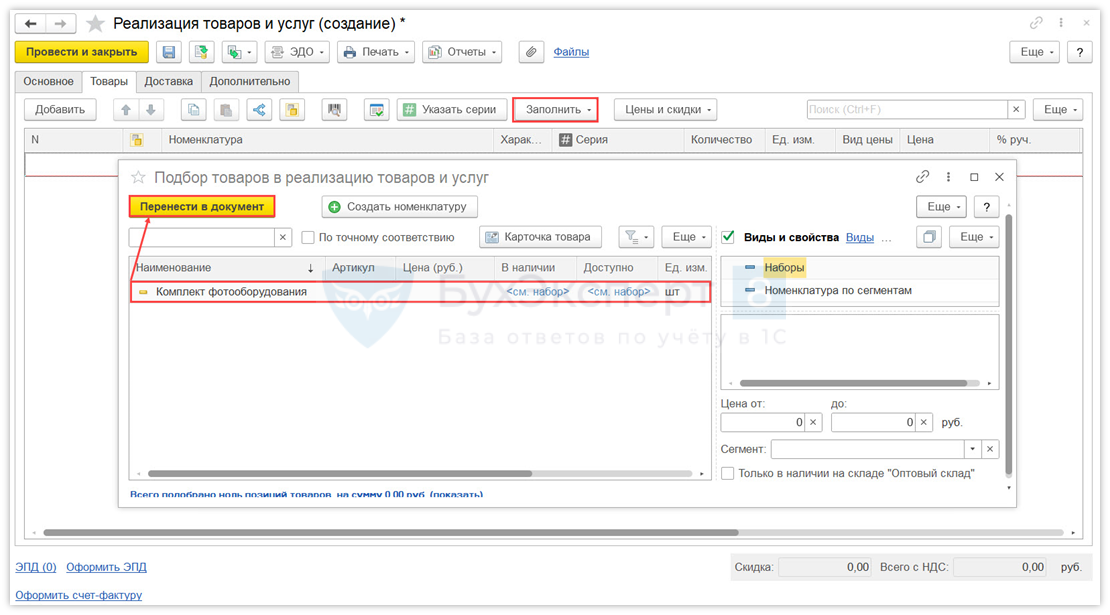Click the Цена от input field
Image resolution: width=1110 pixels, height=615 pixels.
[763, 423]
